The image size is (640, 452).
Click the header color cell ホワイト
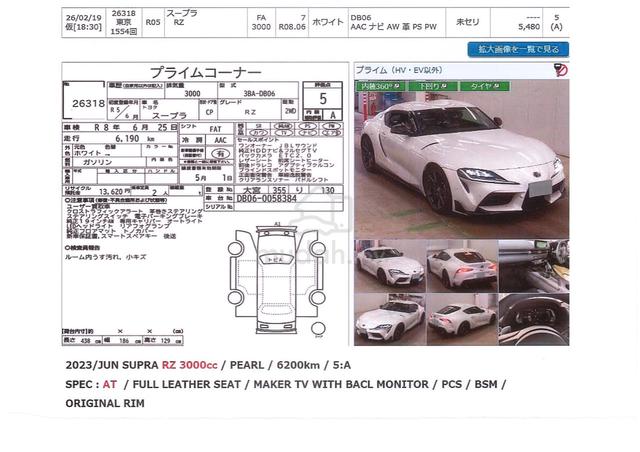coord(328,22)
